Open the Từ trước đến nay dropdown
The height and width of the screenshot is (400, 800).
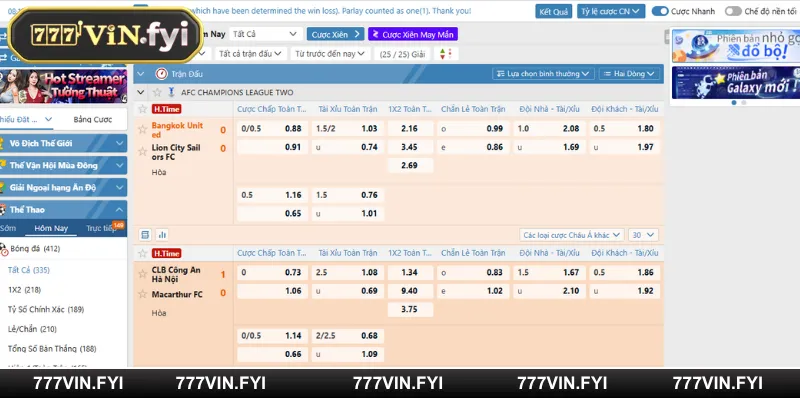(x=330, y=54)
